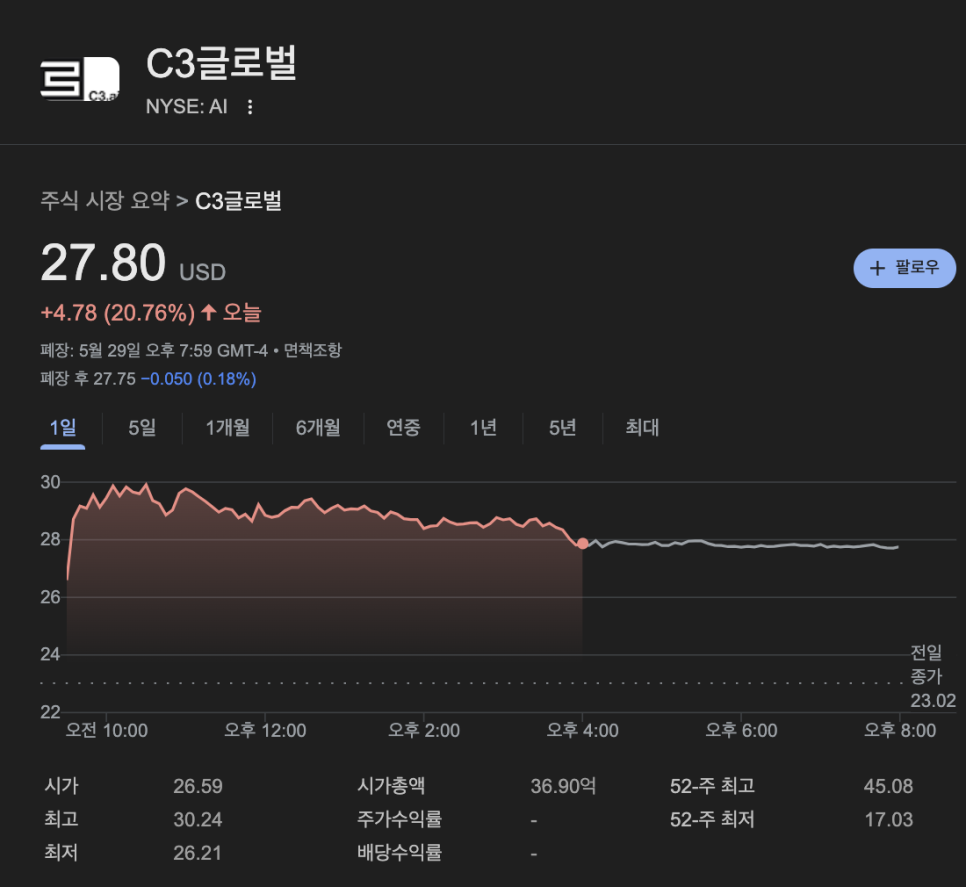The image size is (966, 887).
Task: View the 5년 chart range
Action: point(562,427)
